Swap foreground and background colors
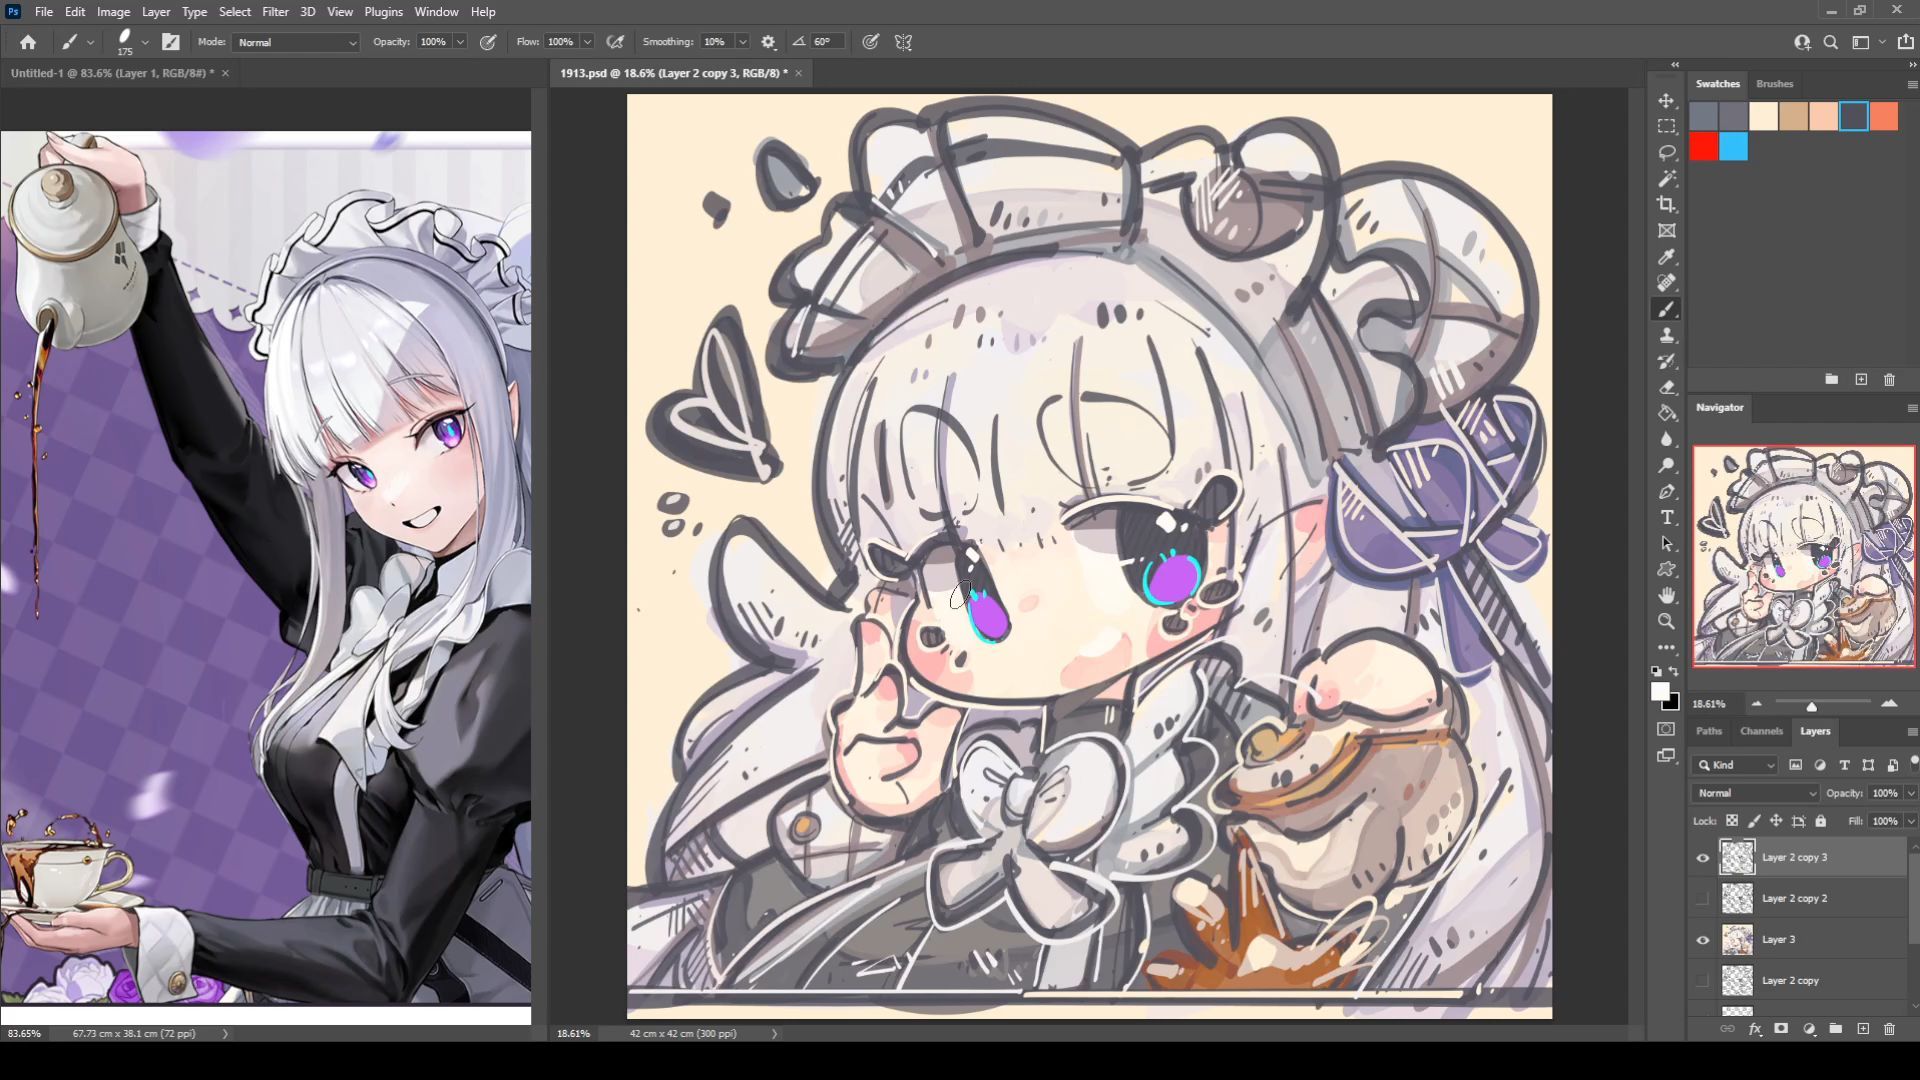This screenshot has width=1920, height=1080. 1674,671
